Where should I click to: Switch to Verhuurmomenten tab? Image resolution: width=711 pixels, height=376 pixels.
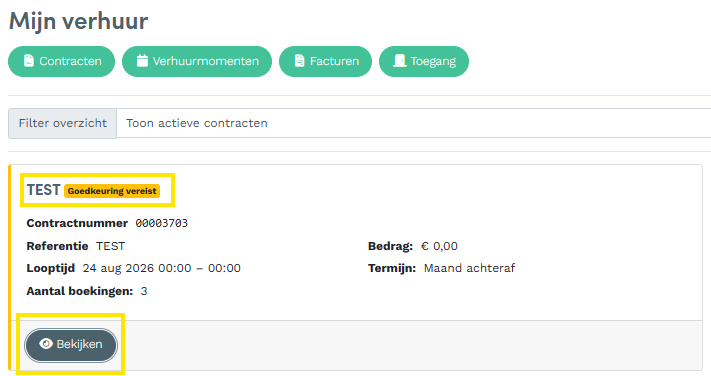[197, 61]
